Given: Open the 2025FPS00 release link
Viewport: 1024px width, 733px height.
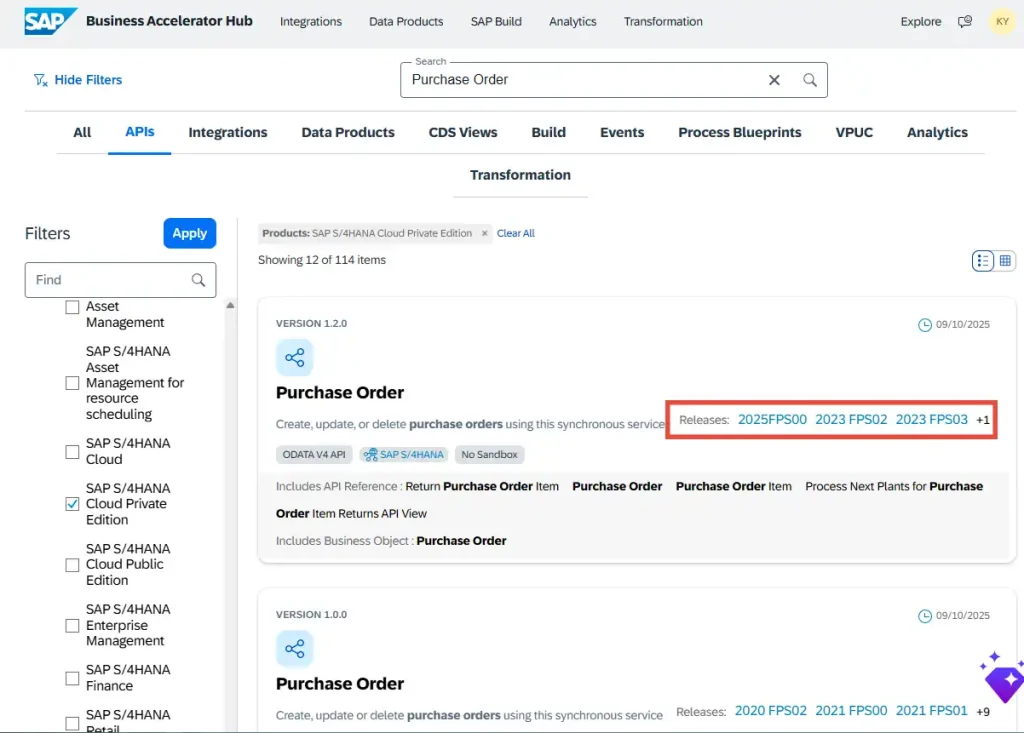Looking at the screenshot, I should (x=772, y=419).
